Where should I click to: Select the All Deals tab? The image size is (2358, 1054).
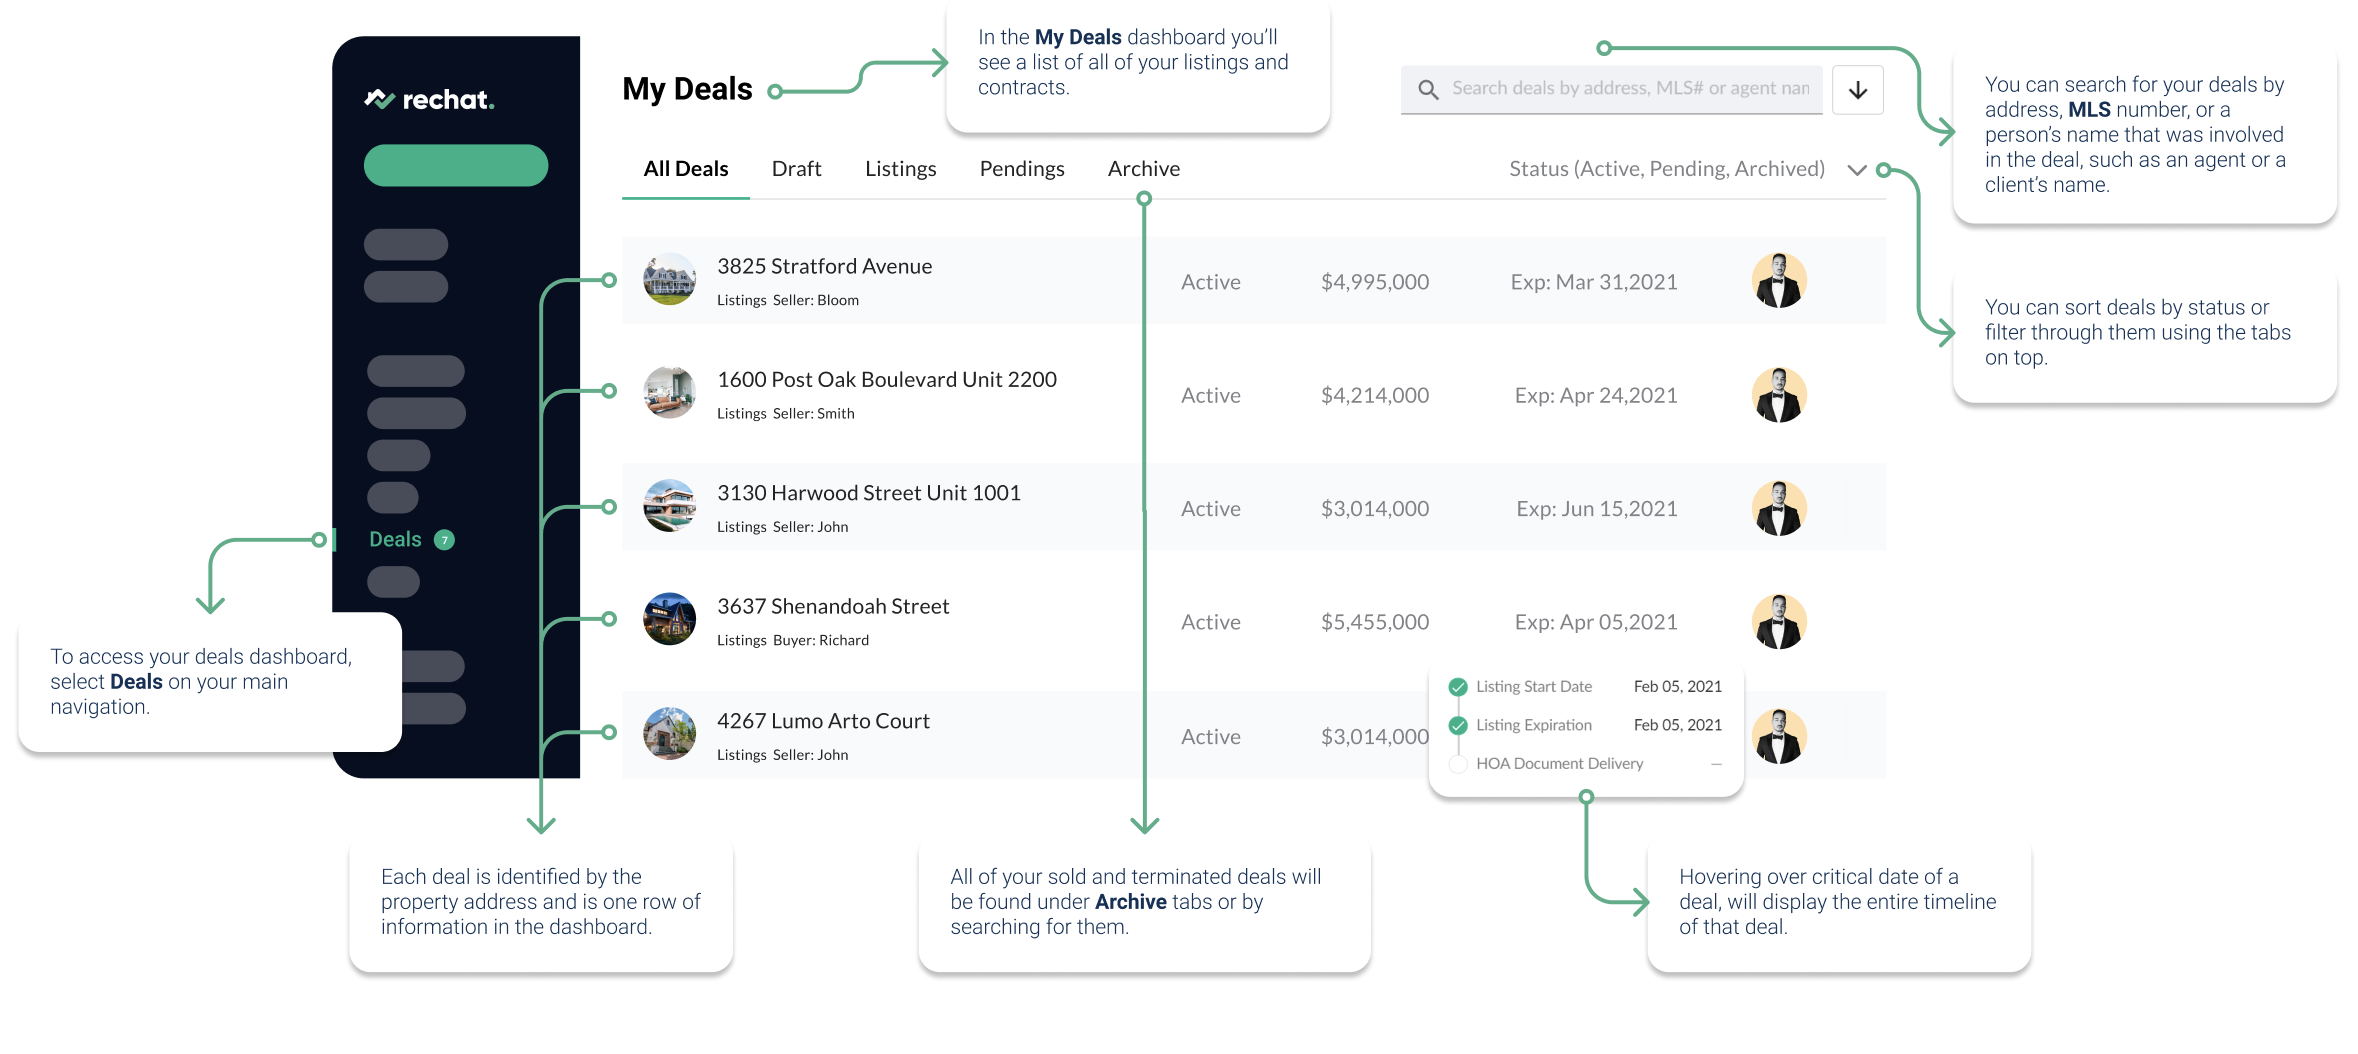686,169
